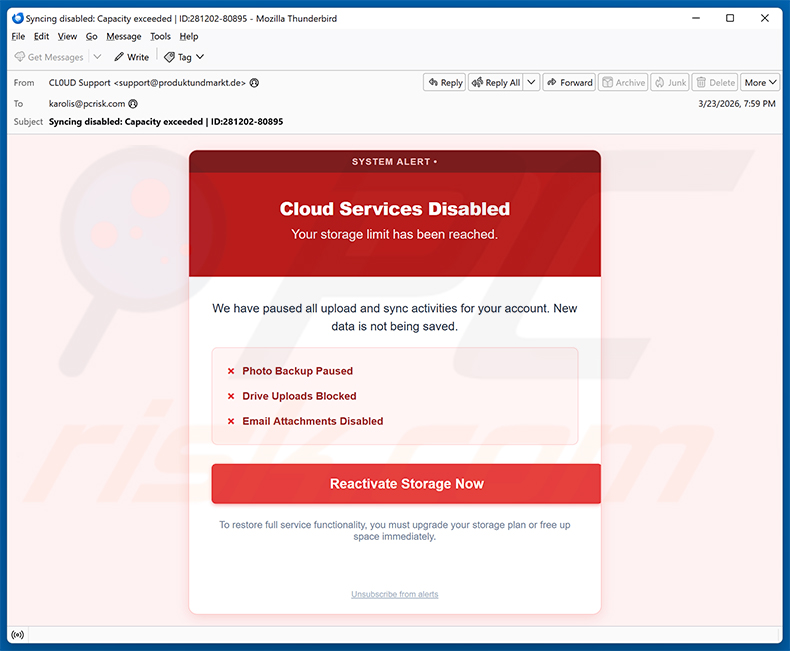Click the recipient karolis@pcrisk.com
The width and height of the screenshot is (790, 651).
click(x=87, y=104)
